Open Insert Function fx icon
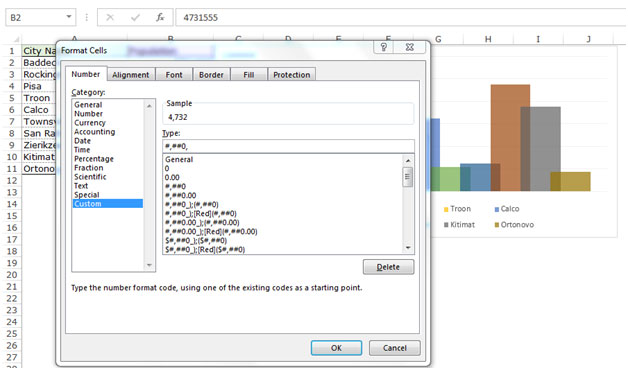 click(160, 17)
